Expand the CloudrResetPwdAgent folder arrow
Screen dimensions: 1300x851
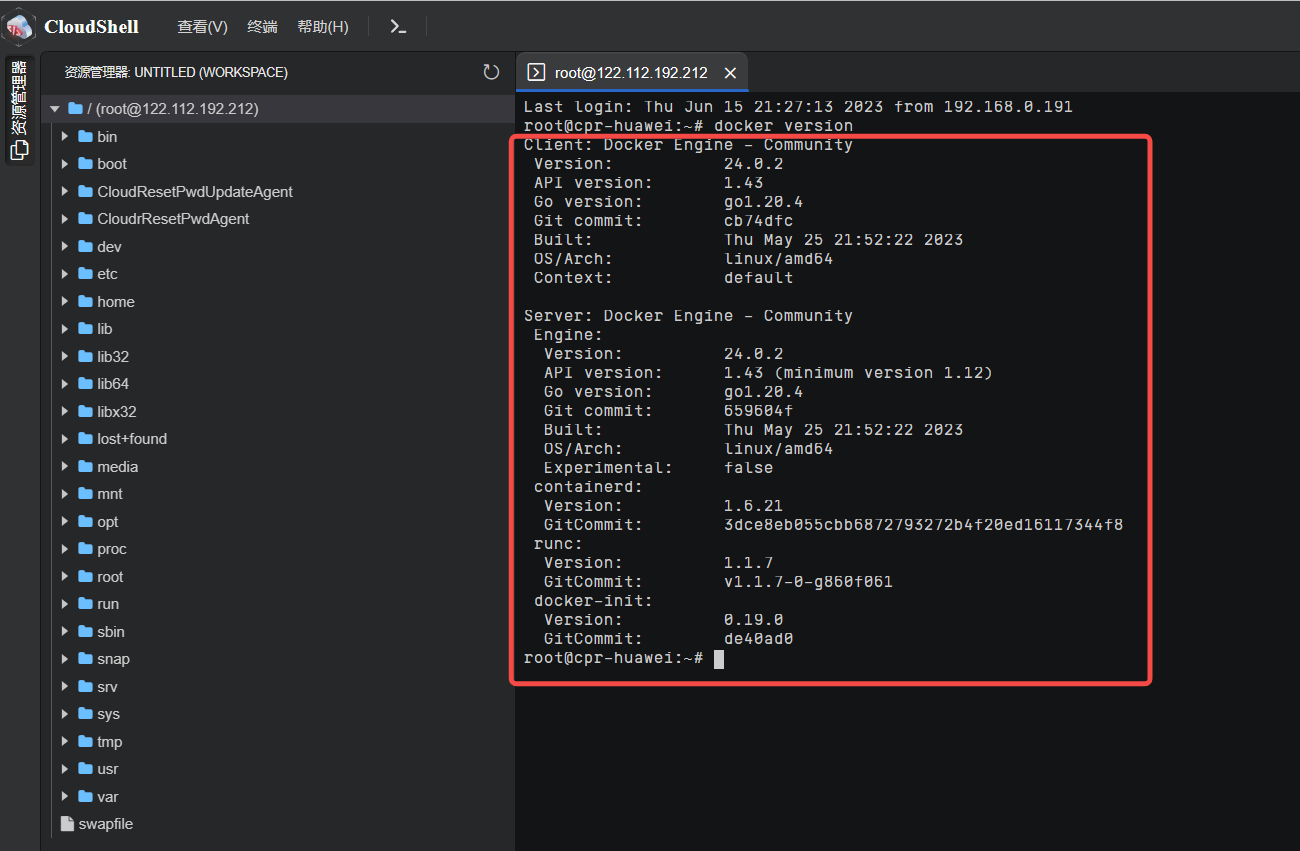(65, 219)
